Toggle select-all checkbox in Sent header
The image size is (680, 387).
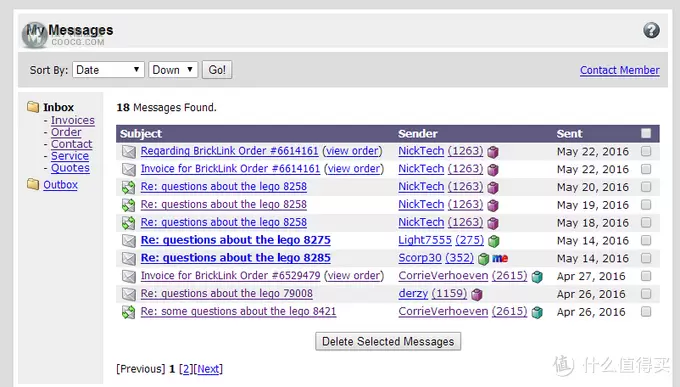tap(646, 133)
